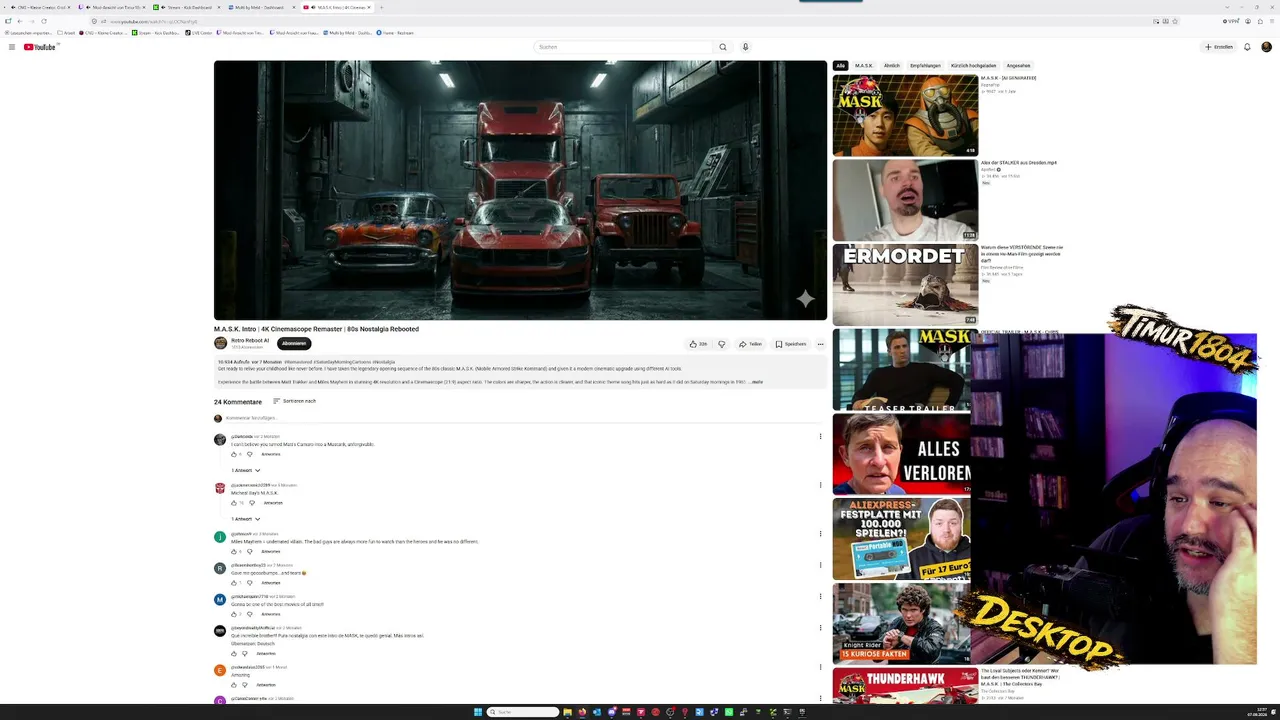Open the video's three-dot more actions menu
This screenshot has height=720, width=1280.
point(820,344)
